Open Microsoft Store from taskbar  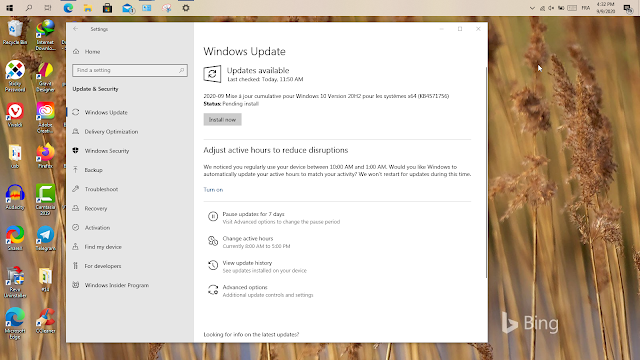[107, 8]
